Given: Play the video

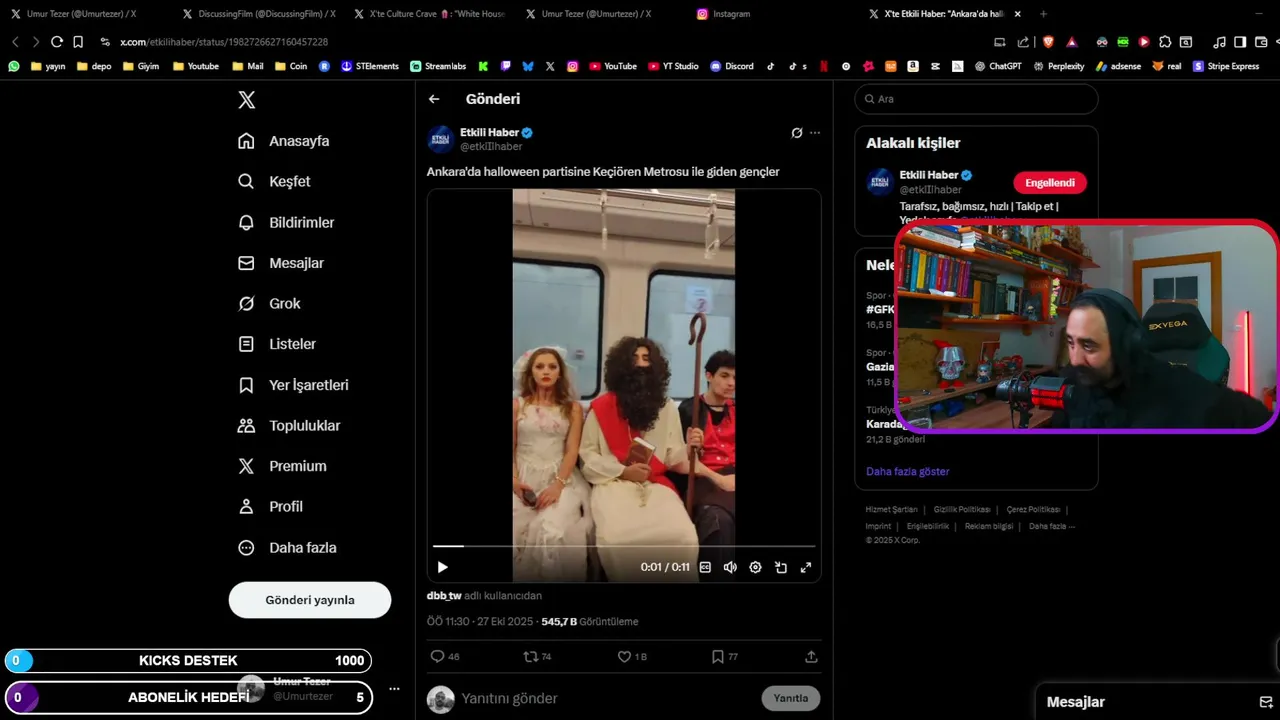Looking at the screenshot, I should [442, 567].
